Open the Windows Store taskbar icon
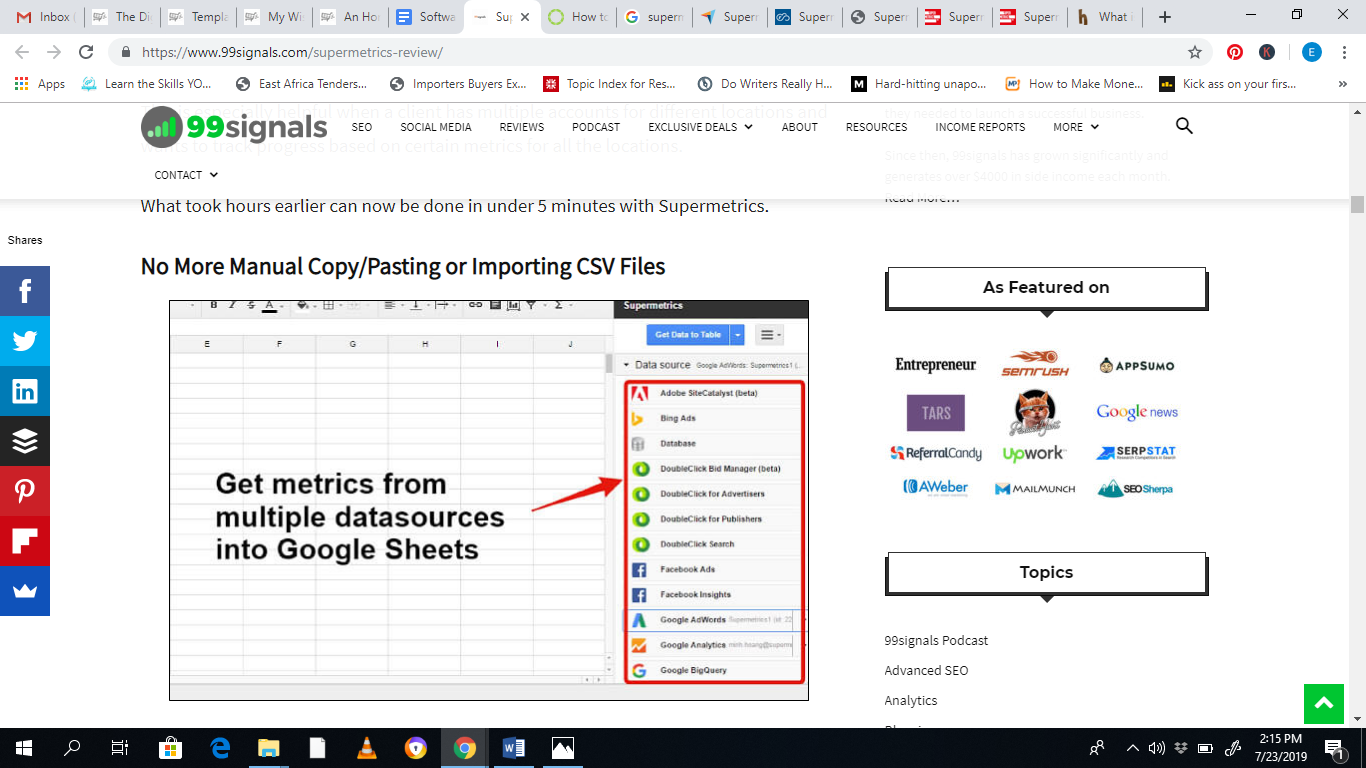1366x768 pixels. click(171, 748)
